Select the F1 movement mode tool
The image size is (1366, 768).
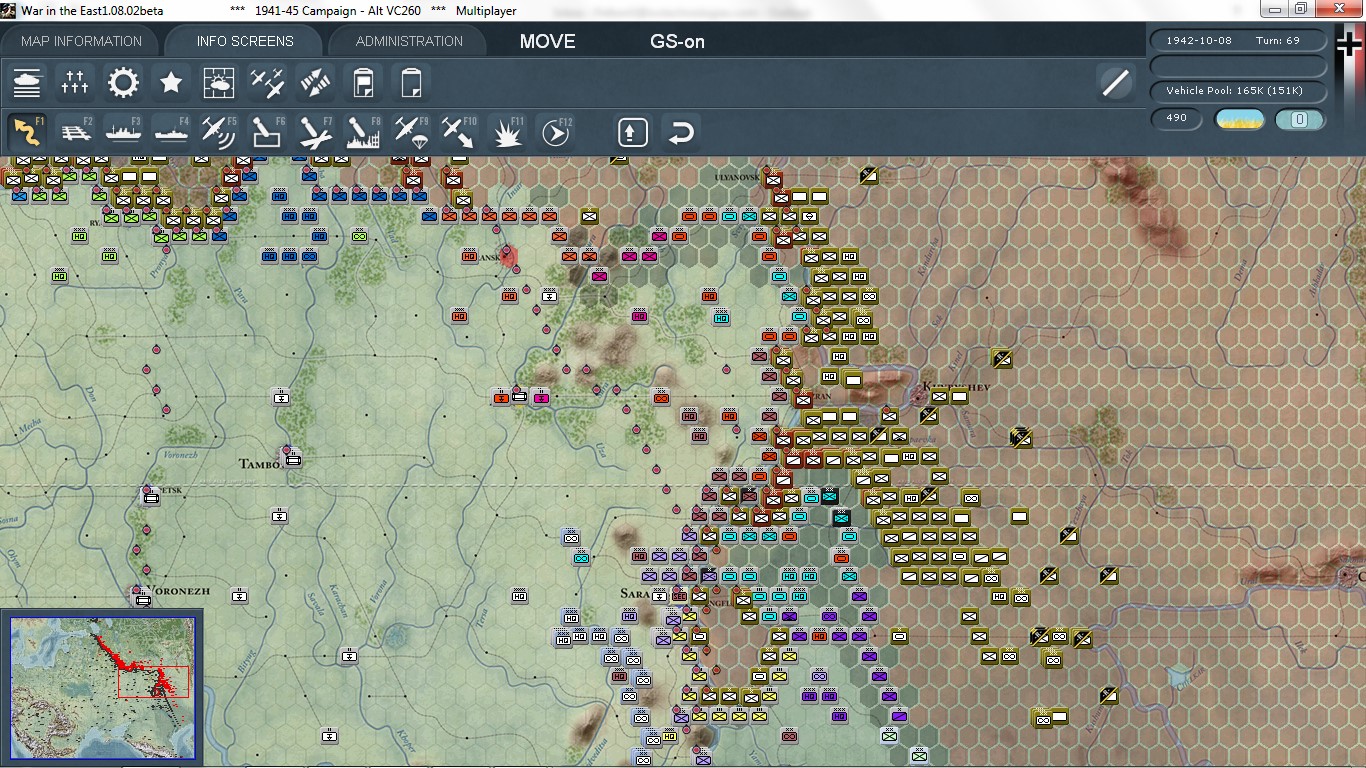[x=27, y=130]
